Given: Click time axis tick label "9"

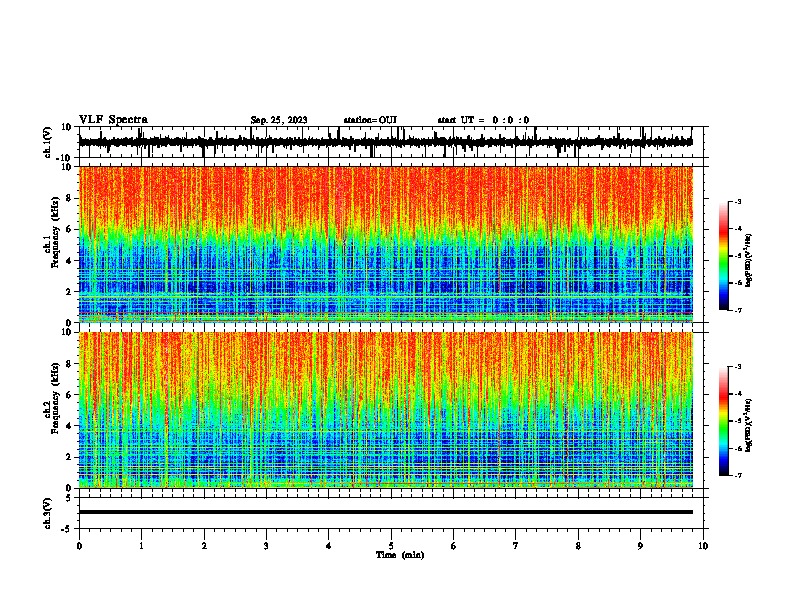Looking at the screenshot, I should 640,546.
